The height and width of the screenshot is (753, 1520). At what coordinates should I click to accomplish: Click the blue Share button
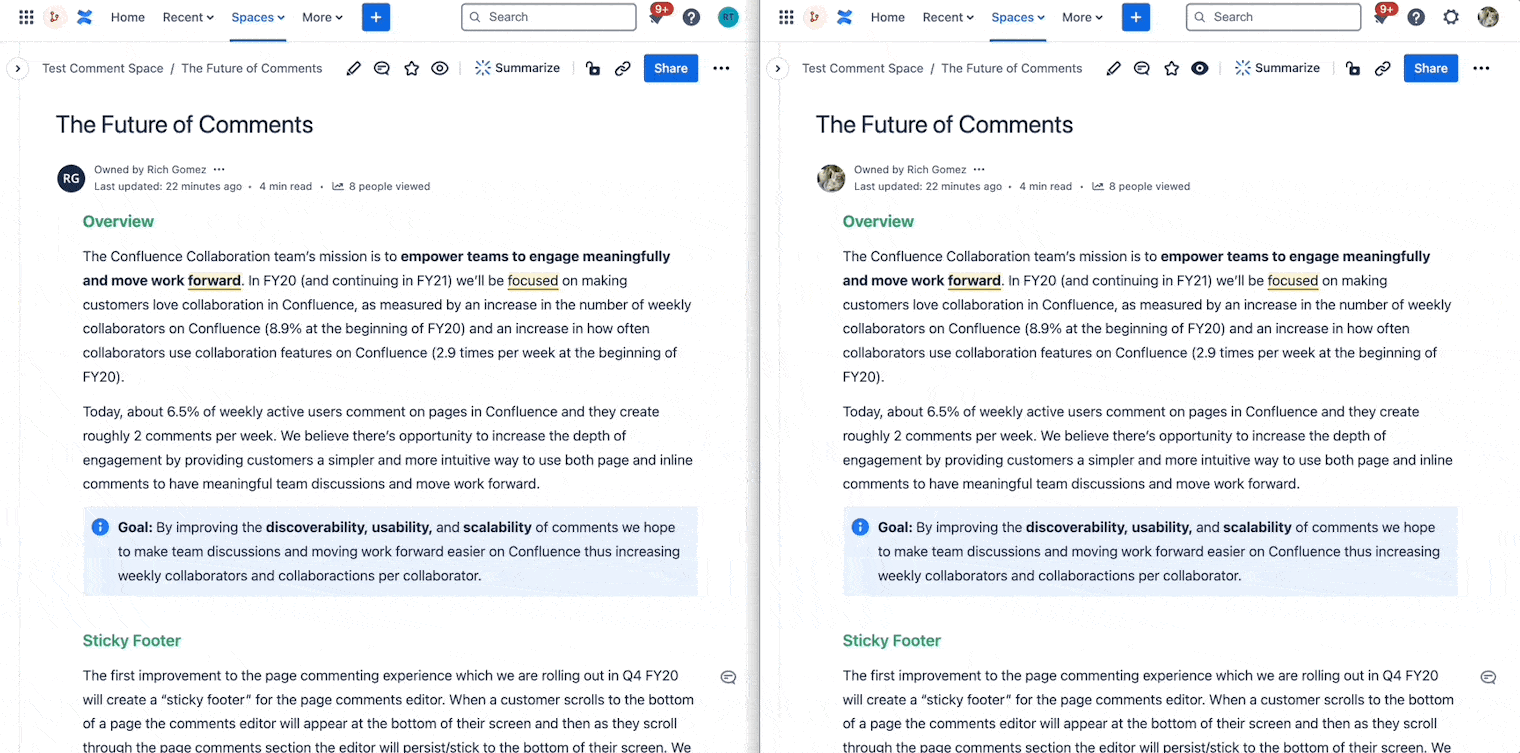670,68
